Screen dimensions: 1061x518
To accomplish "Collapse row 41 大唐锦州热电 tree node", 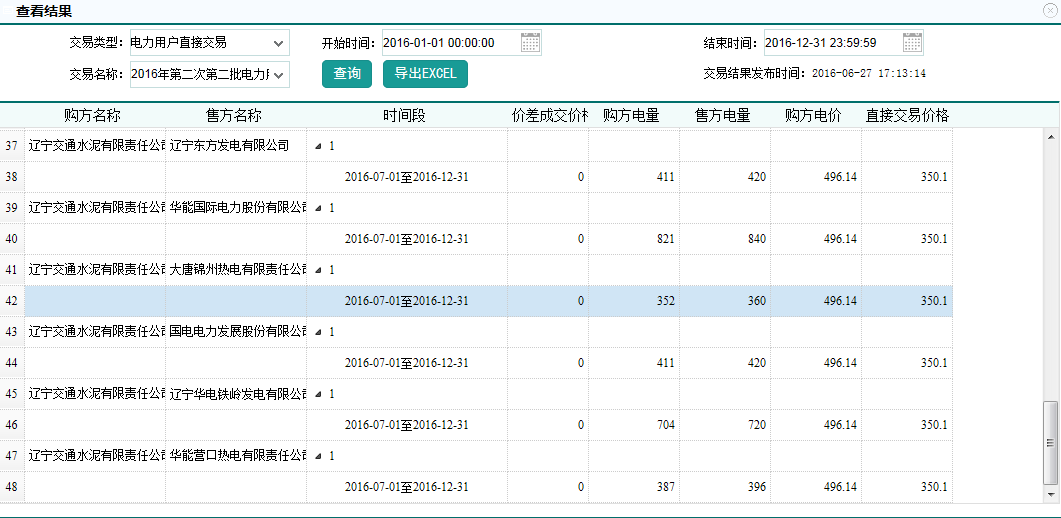I will coord(318,270).
